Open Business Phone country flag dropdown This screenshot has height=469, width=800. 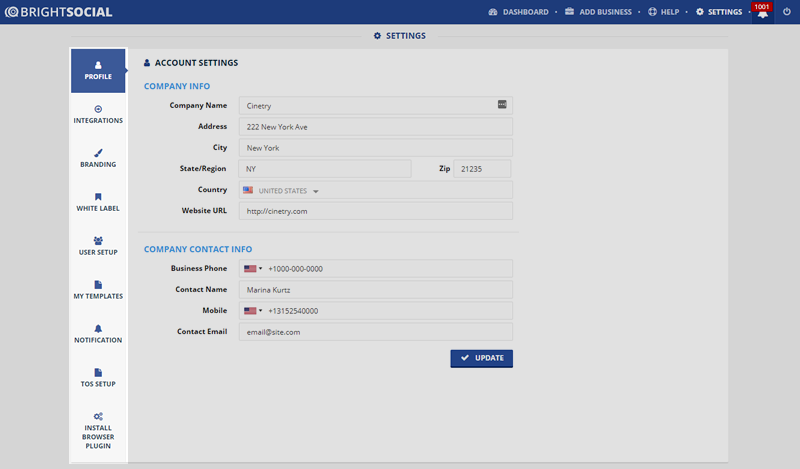252,268
